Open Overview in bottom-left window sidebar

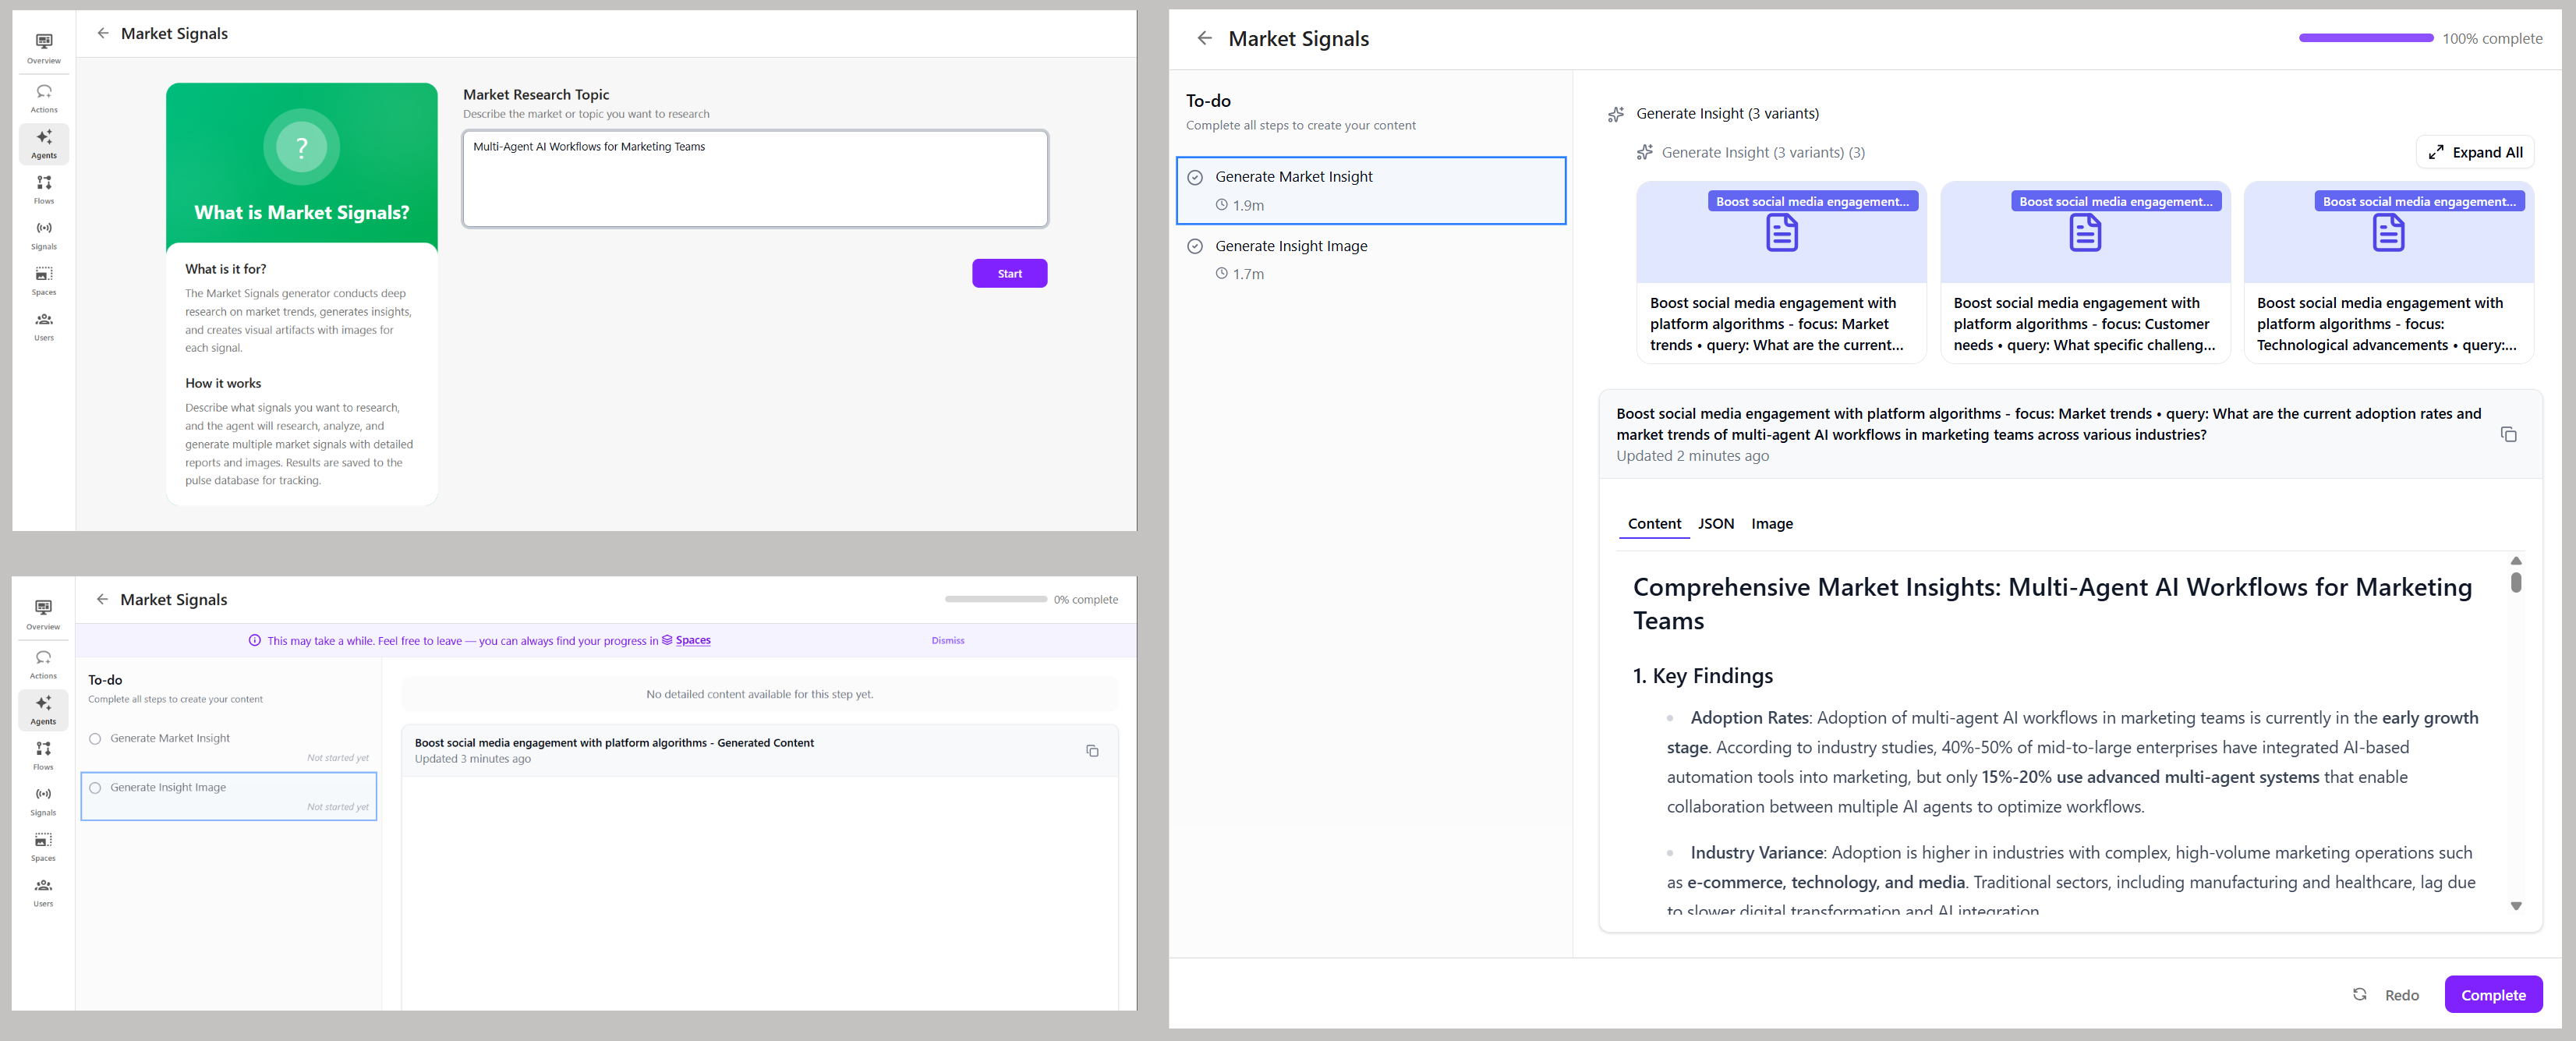pyautogui.click(x=43, y=614)
